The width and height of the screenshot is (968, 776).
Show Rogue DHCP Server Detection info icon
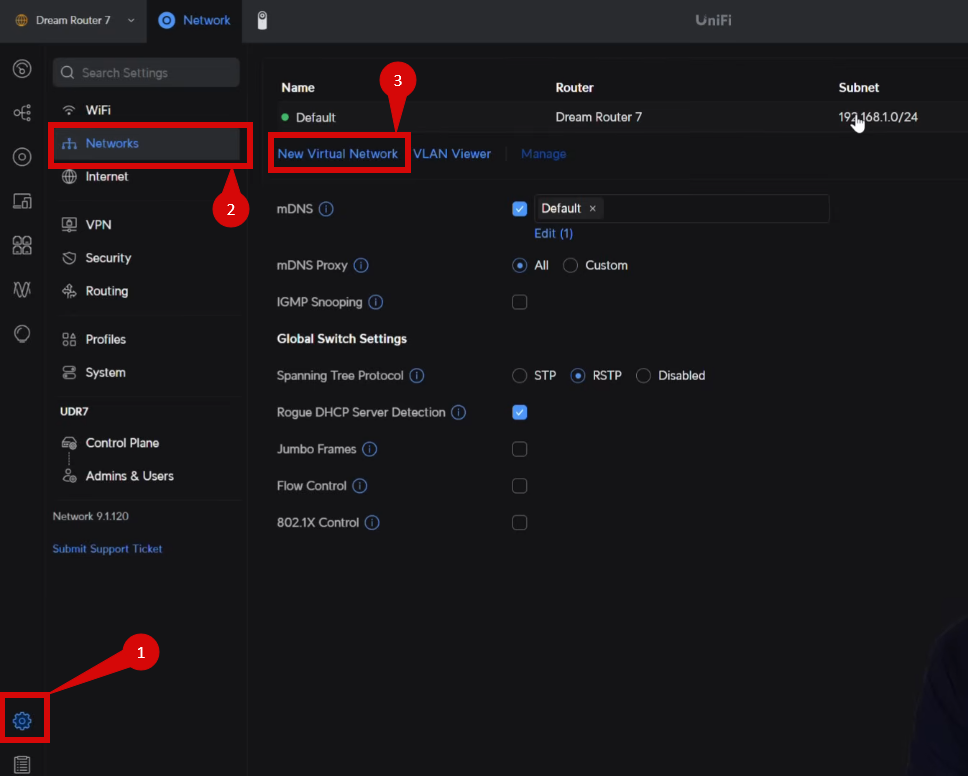pyautogui.click(x=458, y=412)
